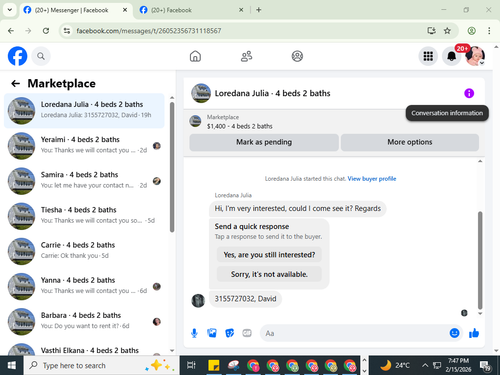Open Loredana Julia conversation in list
The width and height of the screenshot is (500, 375).
pos(84,111)
